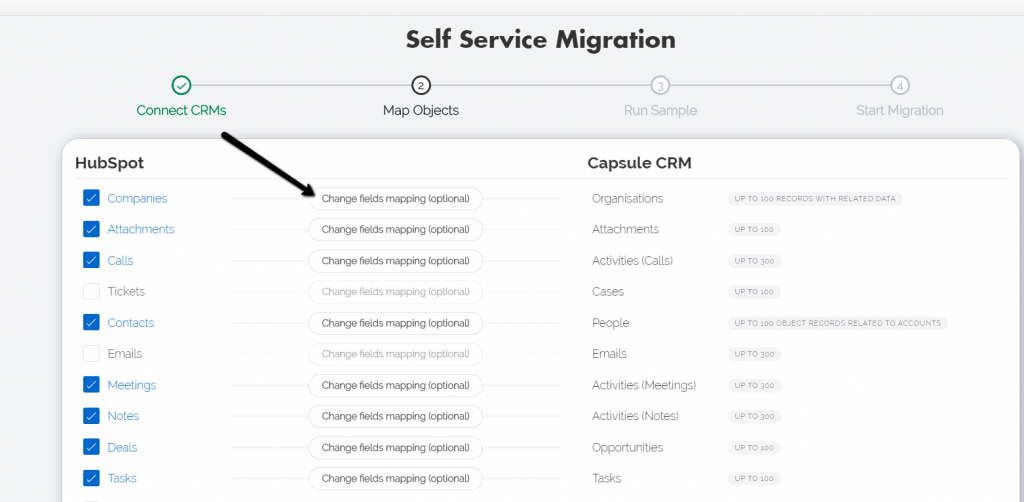Viewport: 1024px width, 502px height.
Task: Change fields mapping for Attachments
Action: click(x=395, y=230)
